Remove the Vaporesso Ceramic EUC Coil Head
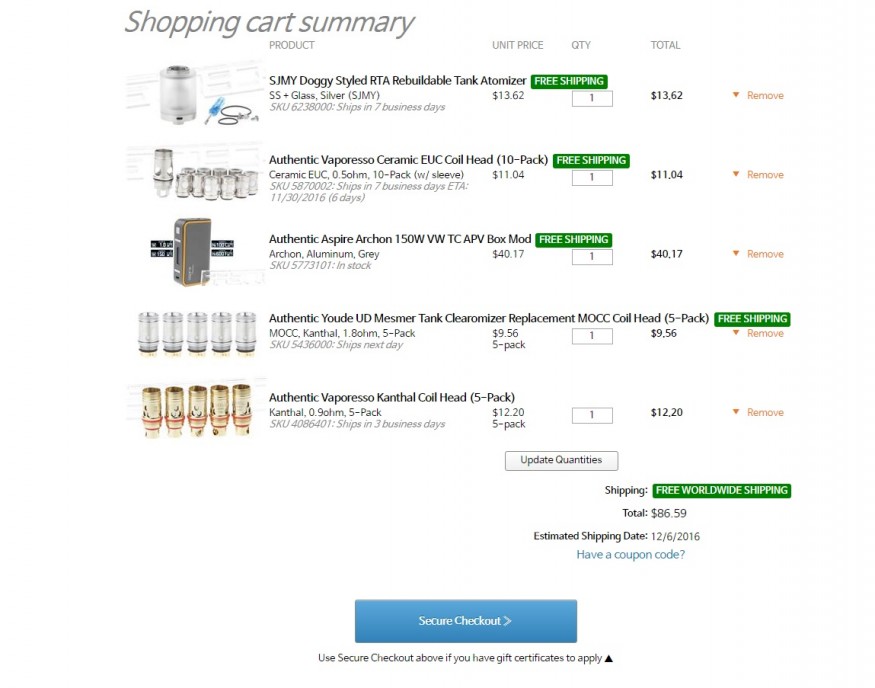This screenshot has width=875, height=688. 764,175
